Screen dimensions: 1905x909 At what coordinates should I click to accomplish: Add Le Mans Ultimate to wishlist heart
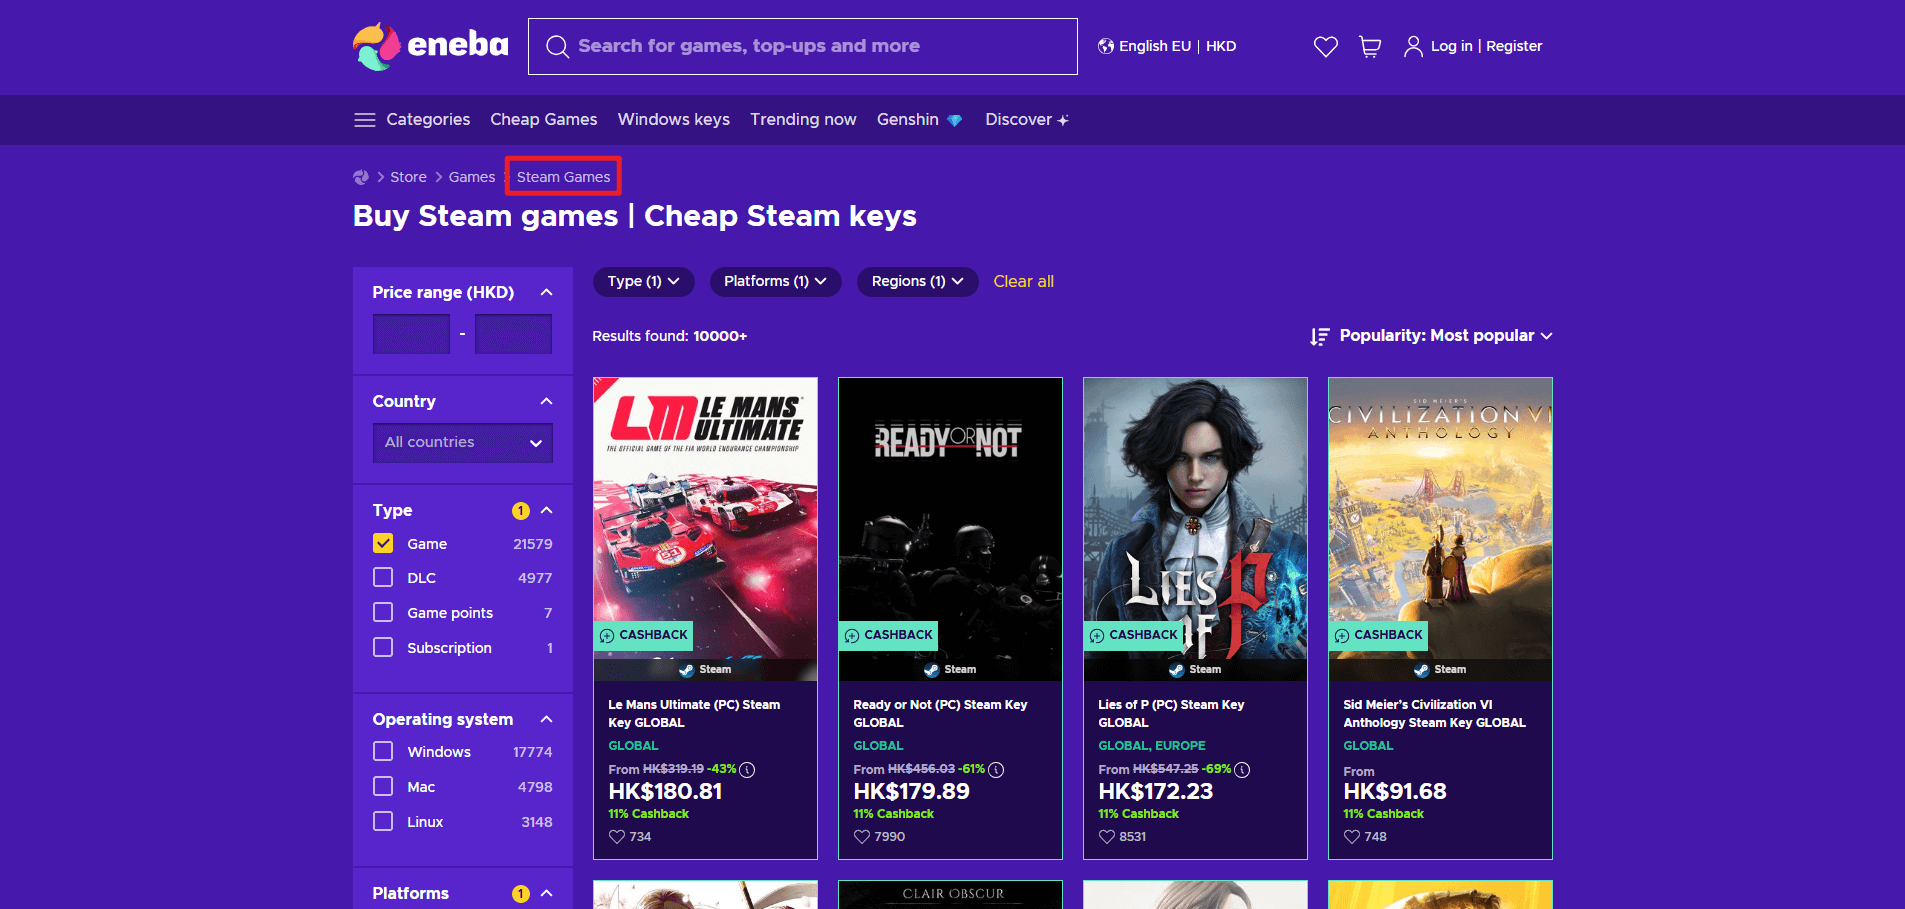617,837
